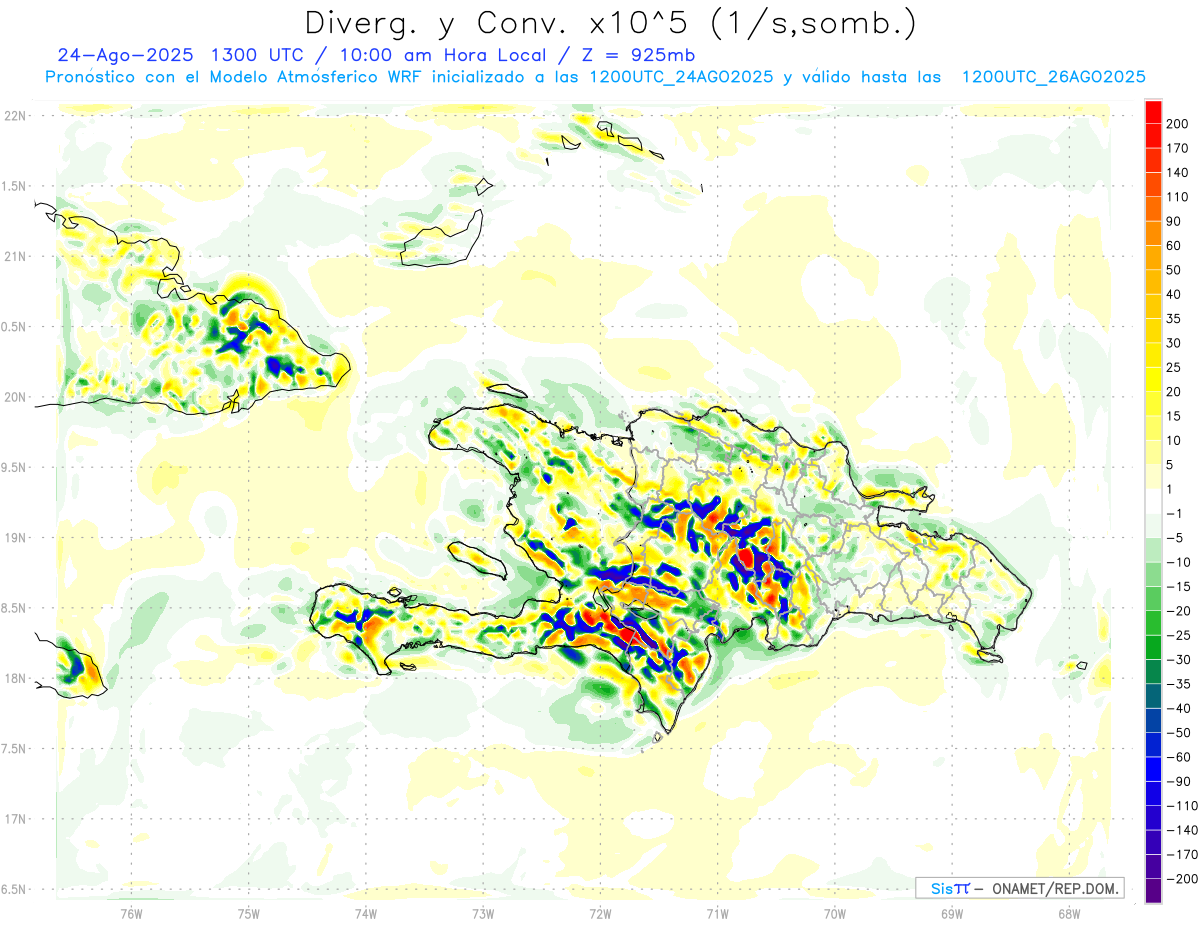Viewport: 1200px width, 927px height.
Task: Click the color bar value -25
Action: (1177, 635)
